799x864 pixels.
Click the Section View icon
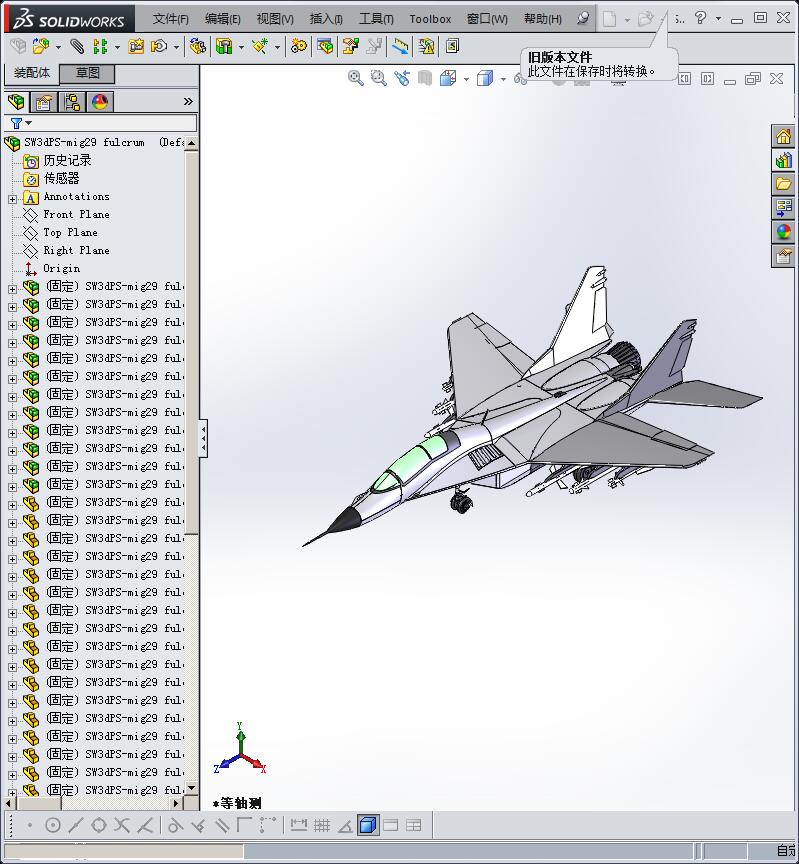[x=424, y=78]
